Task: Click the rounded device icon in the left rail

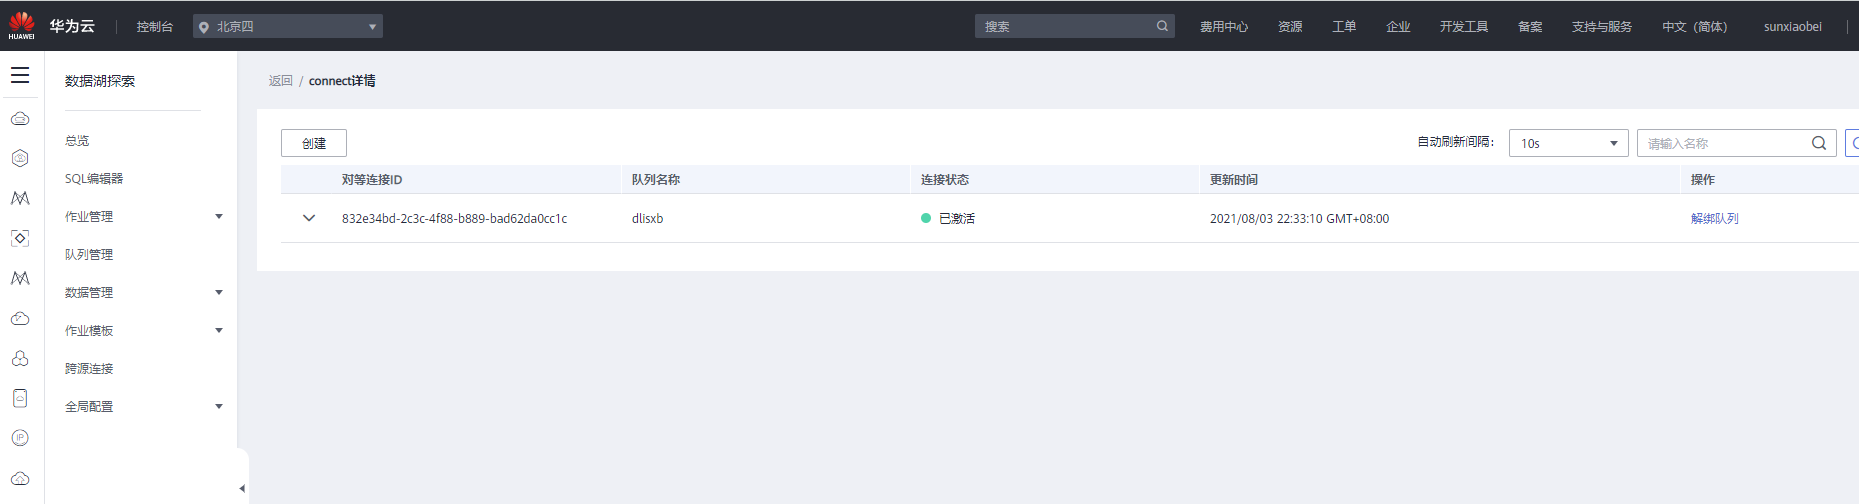Action: pos(20,398)
